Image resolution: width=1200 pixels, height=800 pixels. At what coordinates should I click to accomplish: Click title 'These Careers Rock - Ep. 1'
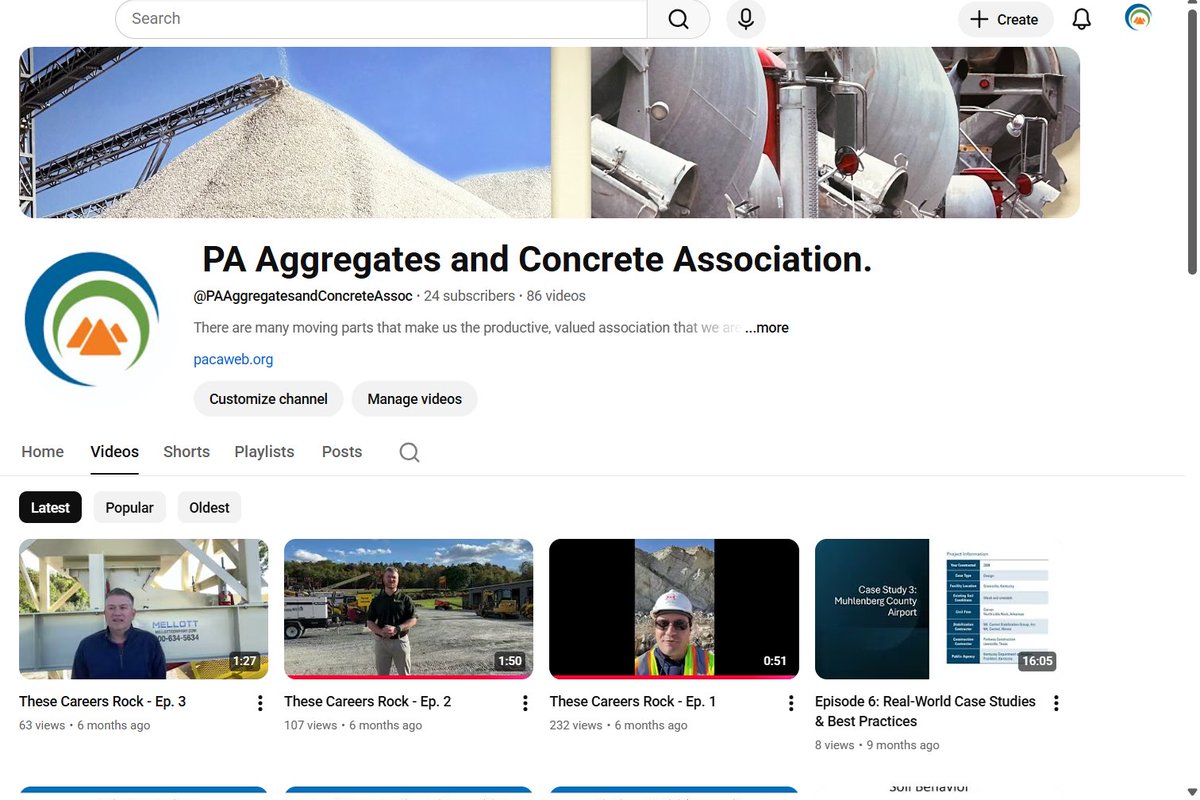[633, 702]
